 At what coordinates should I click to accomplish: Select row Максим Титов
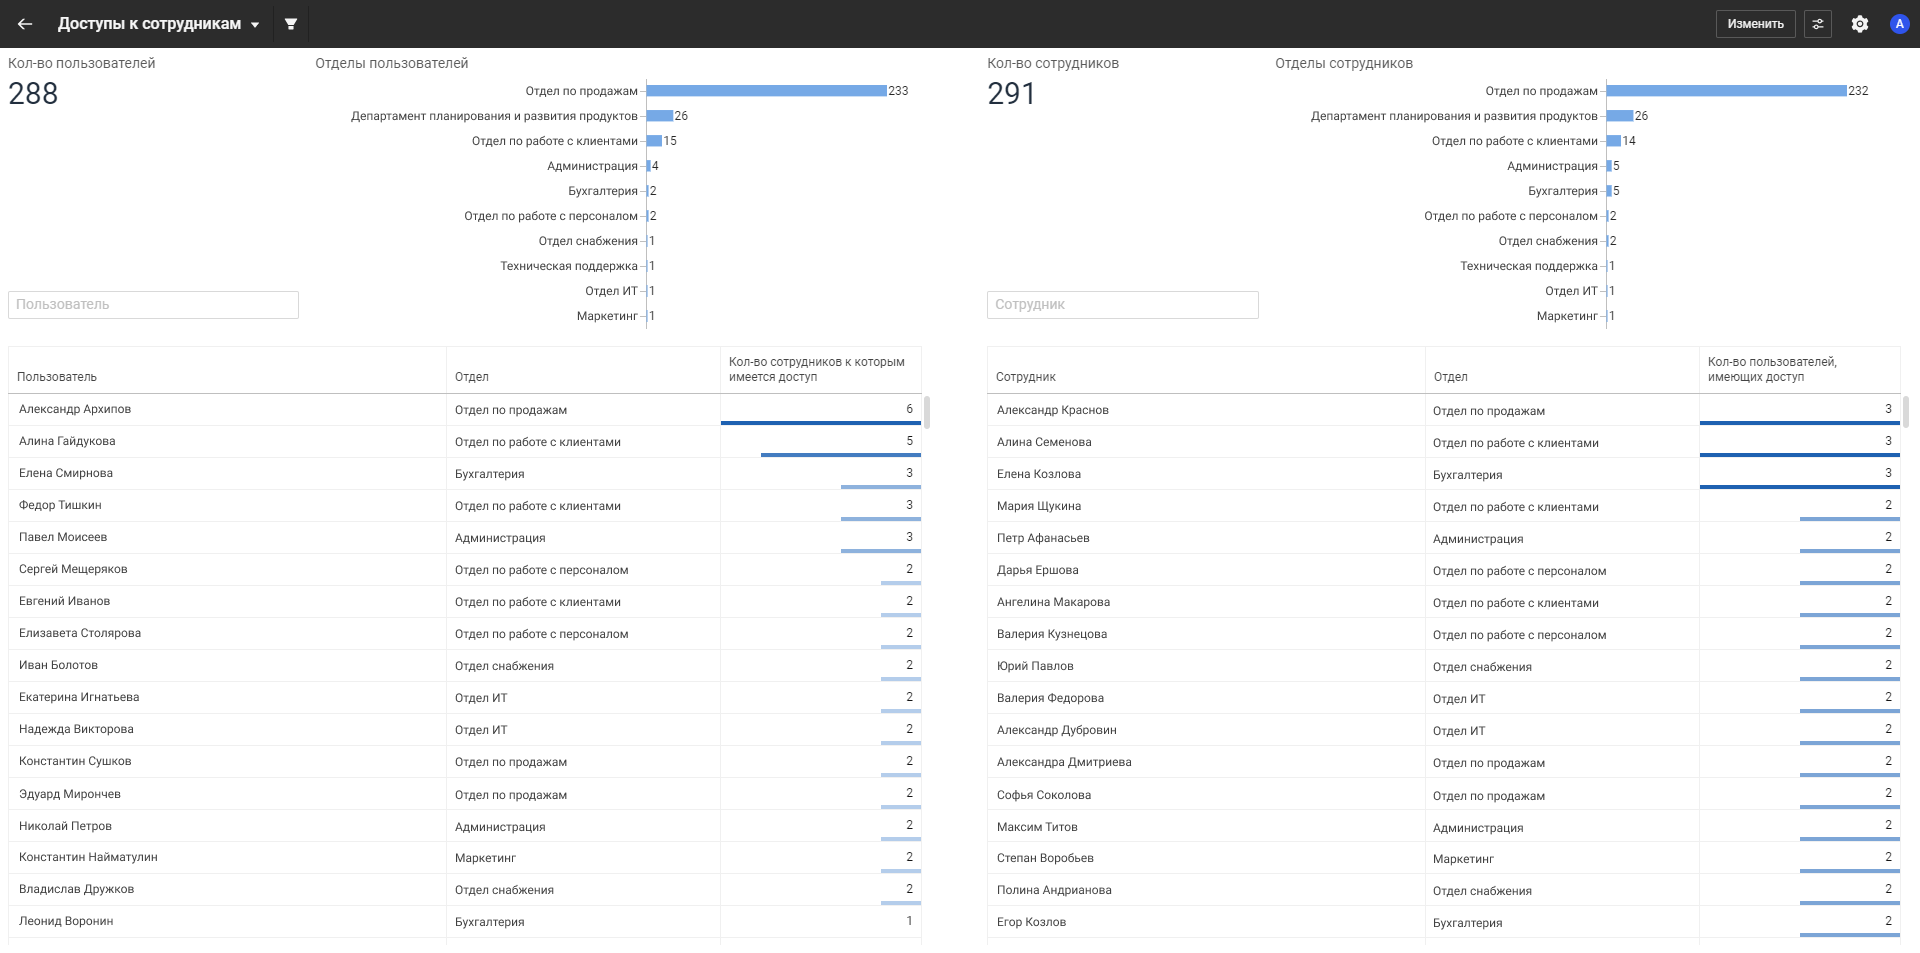click(1443, 827)
